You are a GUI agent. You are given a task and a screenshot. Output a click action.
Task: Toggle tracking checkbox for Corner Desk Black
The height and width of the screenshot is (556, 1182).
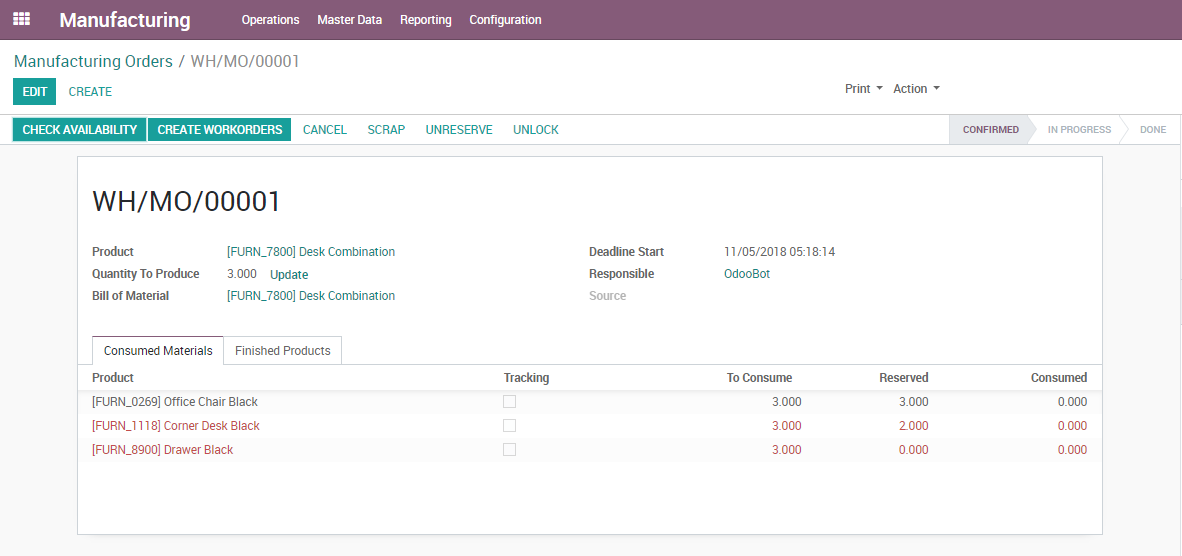pyautogui.click(x=509, y=426)
